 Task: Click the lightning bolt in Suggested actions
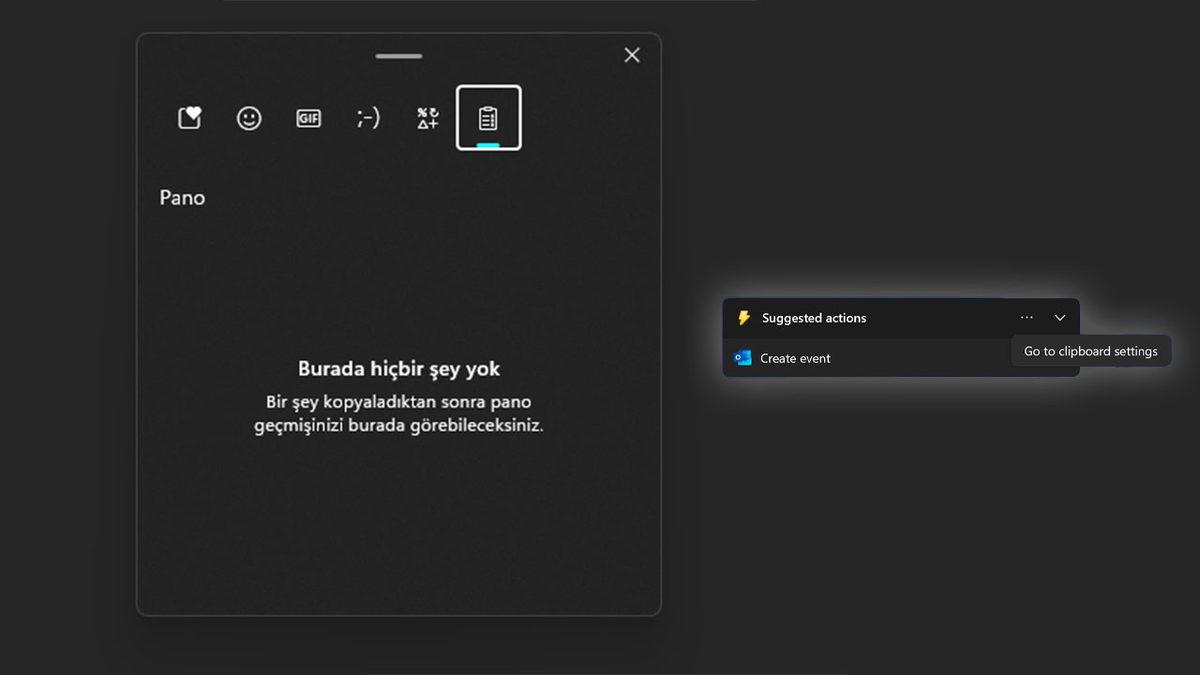pyautogui.click(x=742, y=317)
